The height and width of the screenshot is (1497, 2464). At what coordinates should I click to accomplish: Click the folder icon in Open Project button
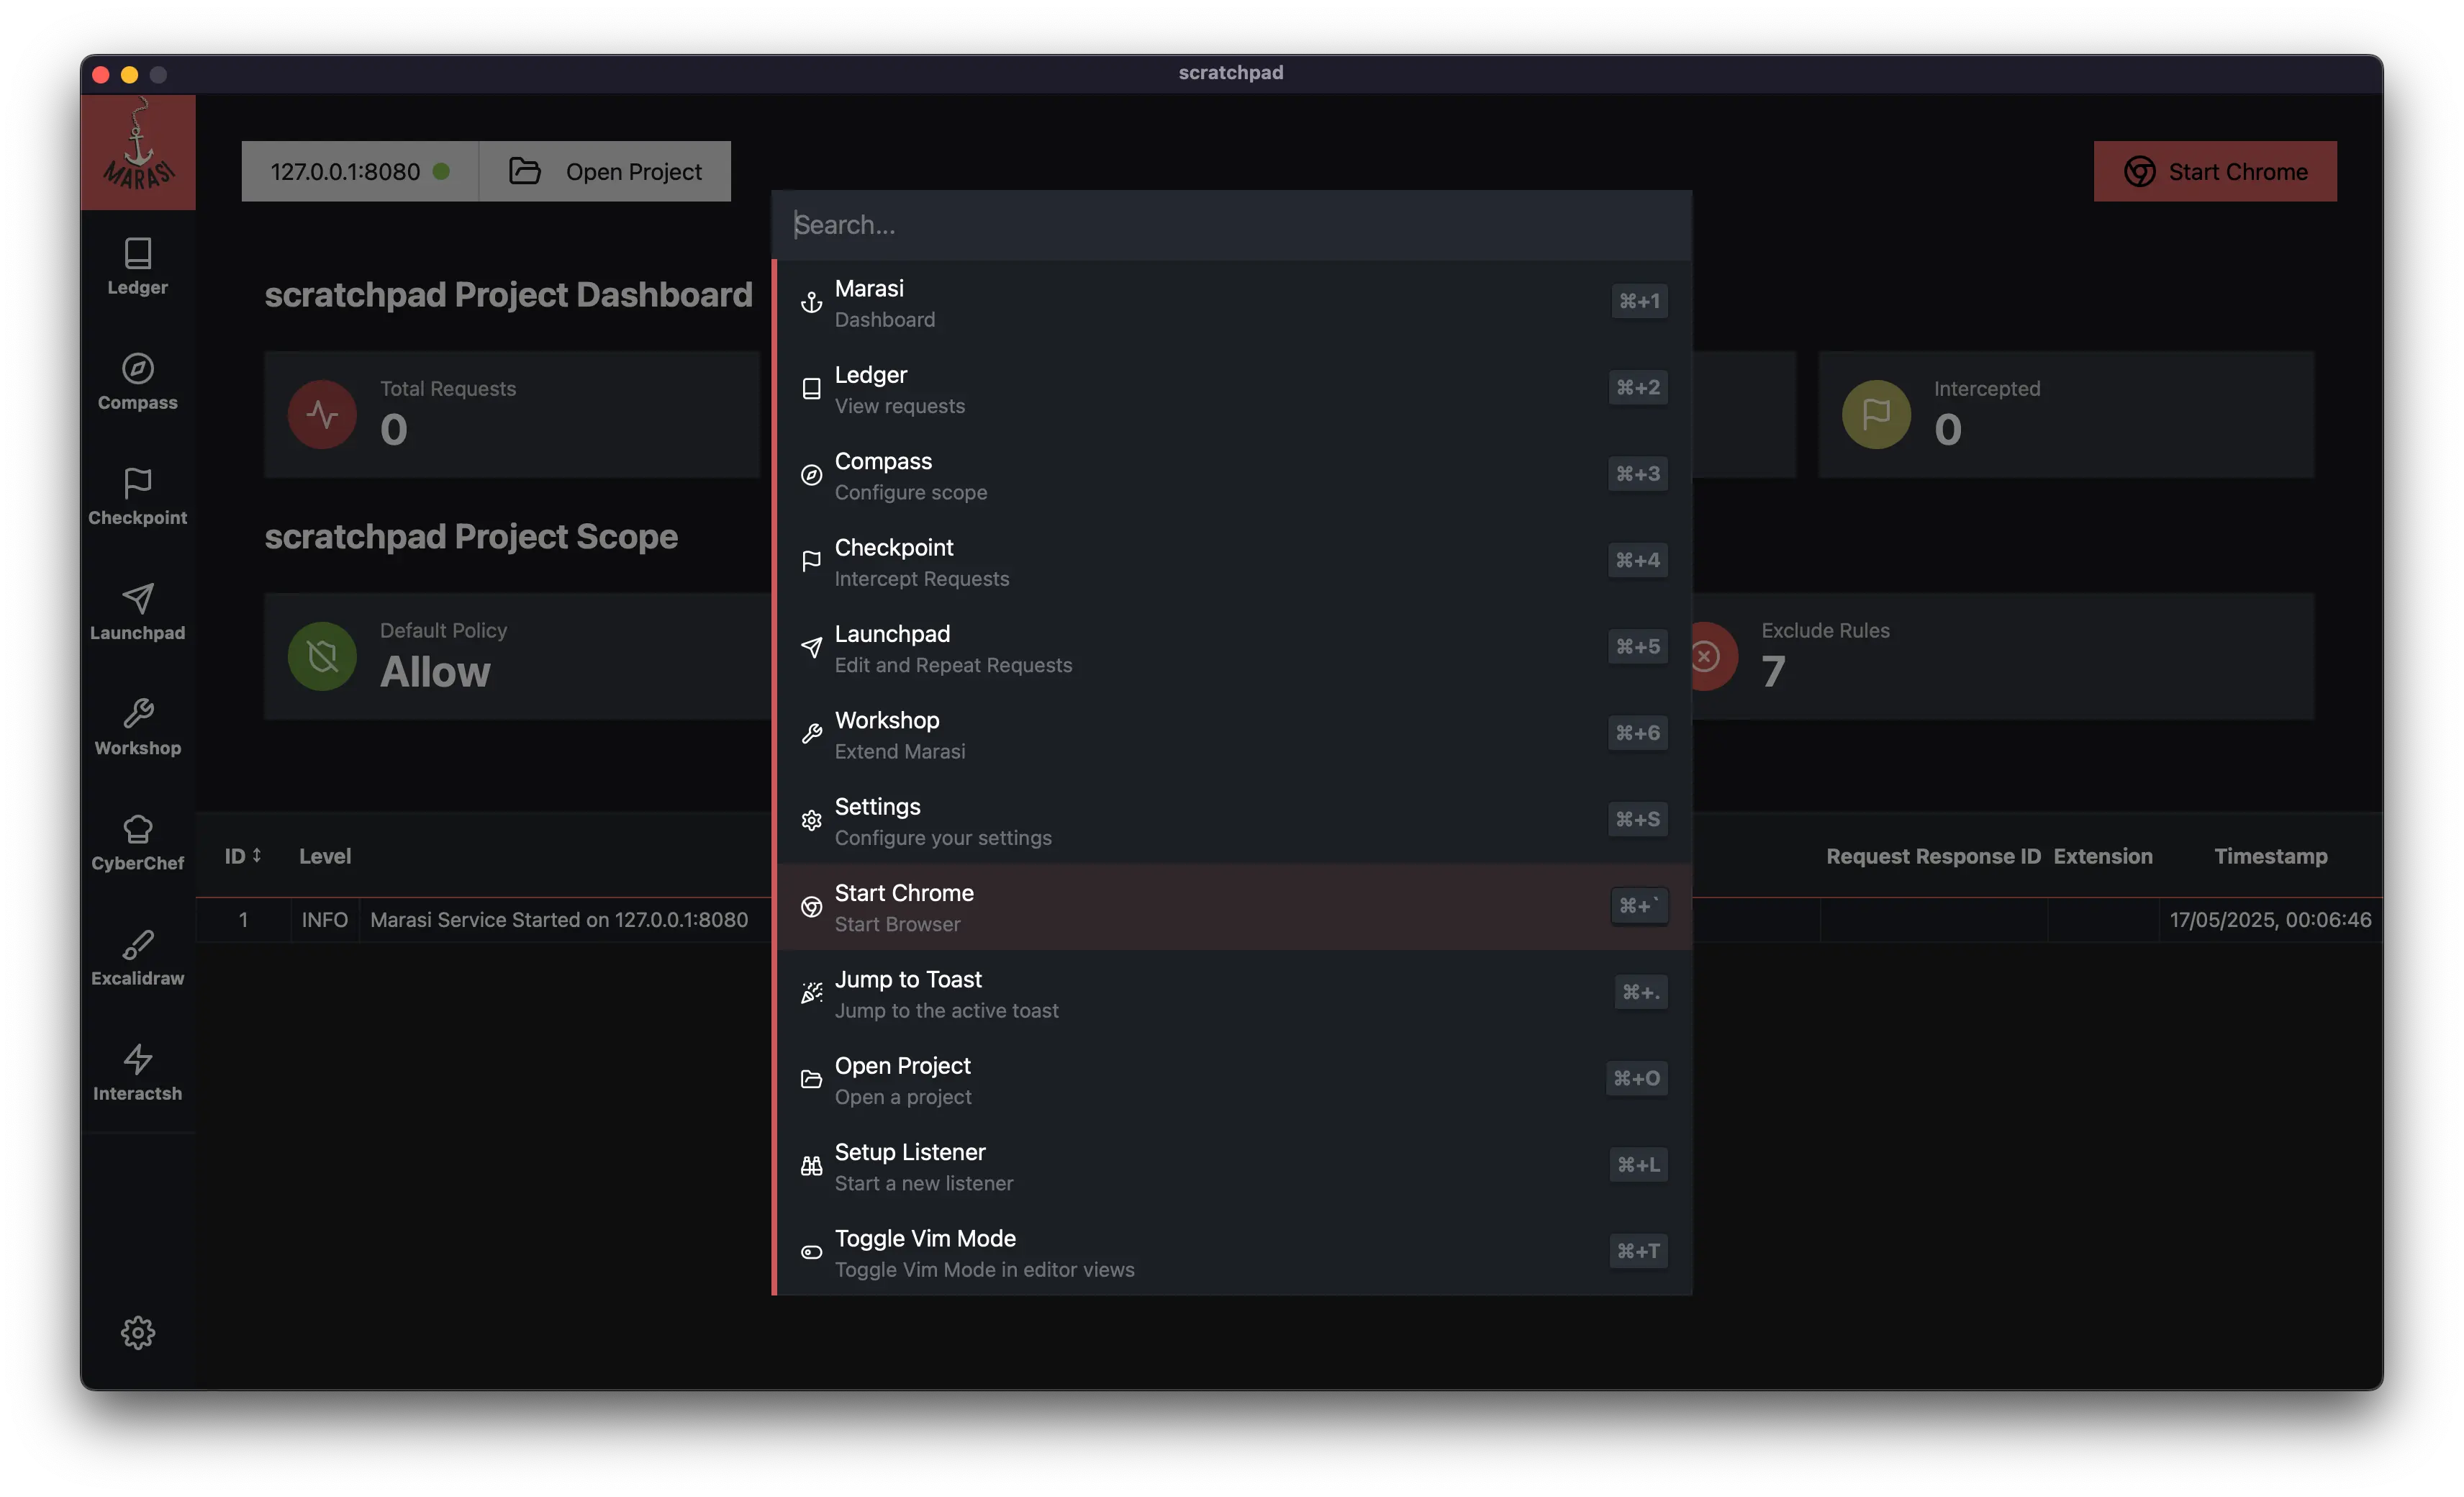click(525, 171)
